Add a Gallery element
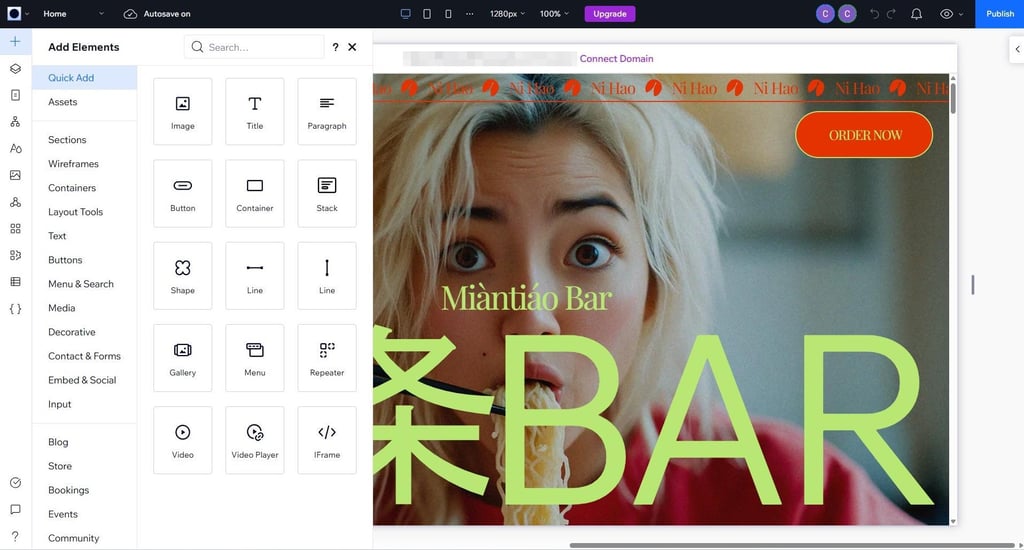This screenshot has height=550, width=1024. pyautogui.click(x=182, y=358)
